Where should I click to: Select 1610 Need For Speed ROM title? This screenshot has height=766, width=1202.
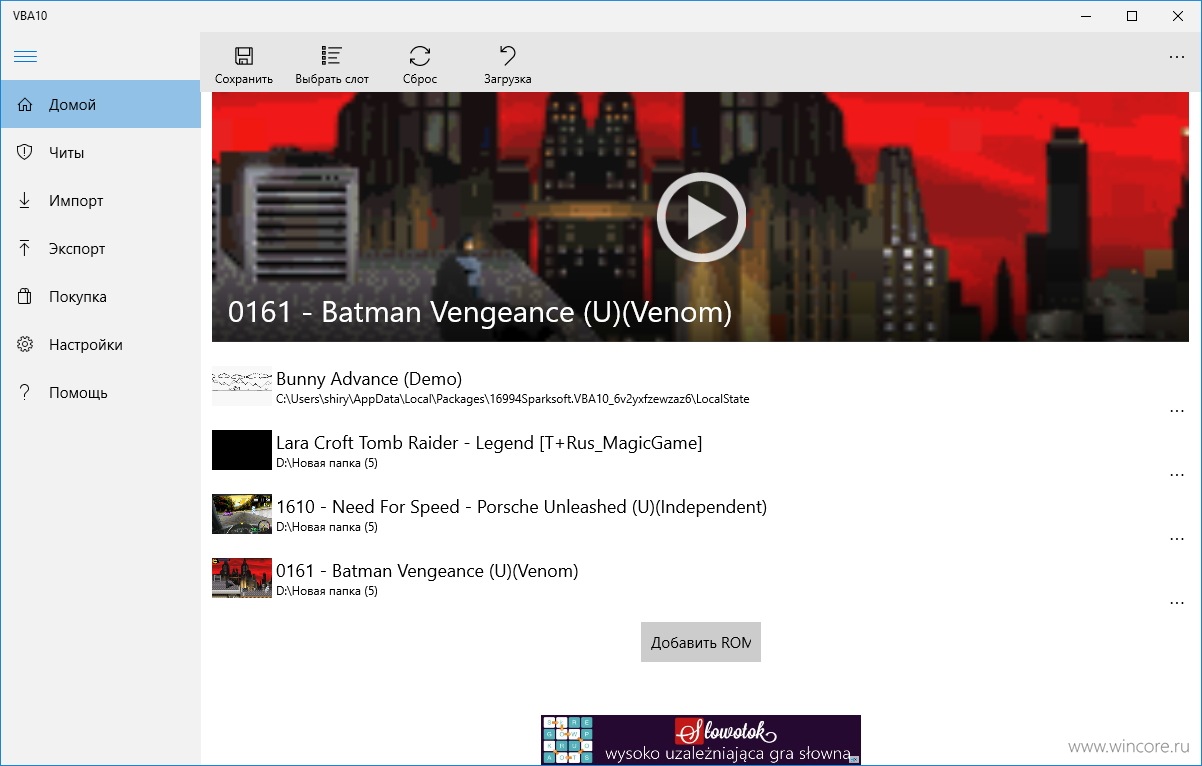pyautogui.click(x=521, y=507)
